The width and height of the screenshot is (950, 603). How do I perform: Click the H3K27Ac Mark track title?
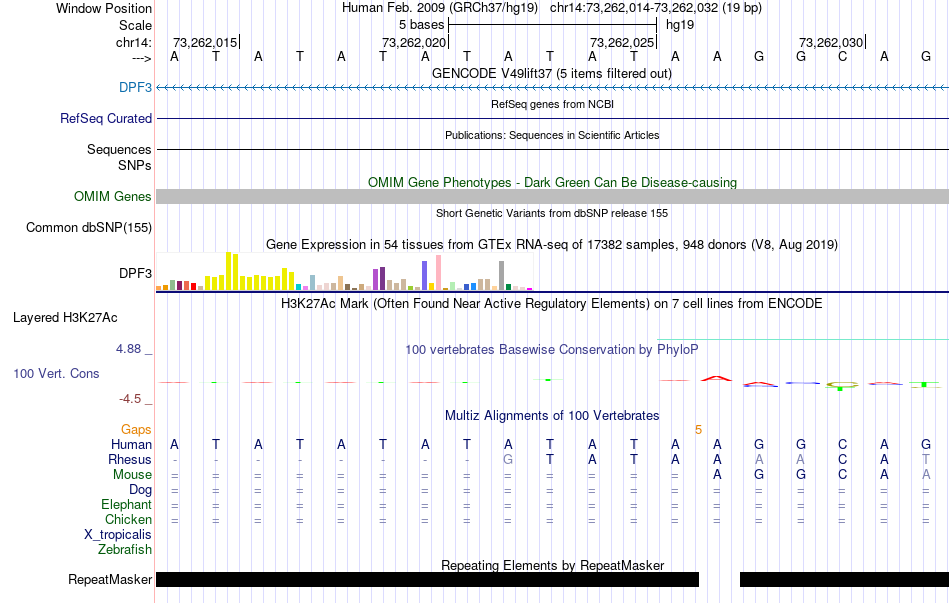[551, 304]
